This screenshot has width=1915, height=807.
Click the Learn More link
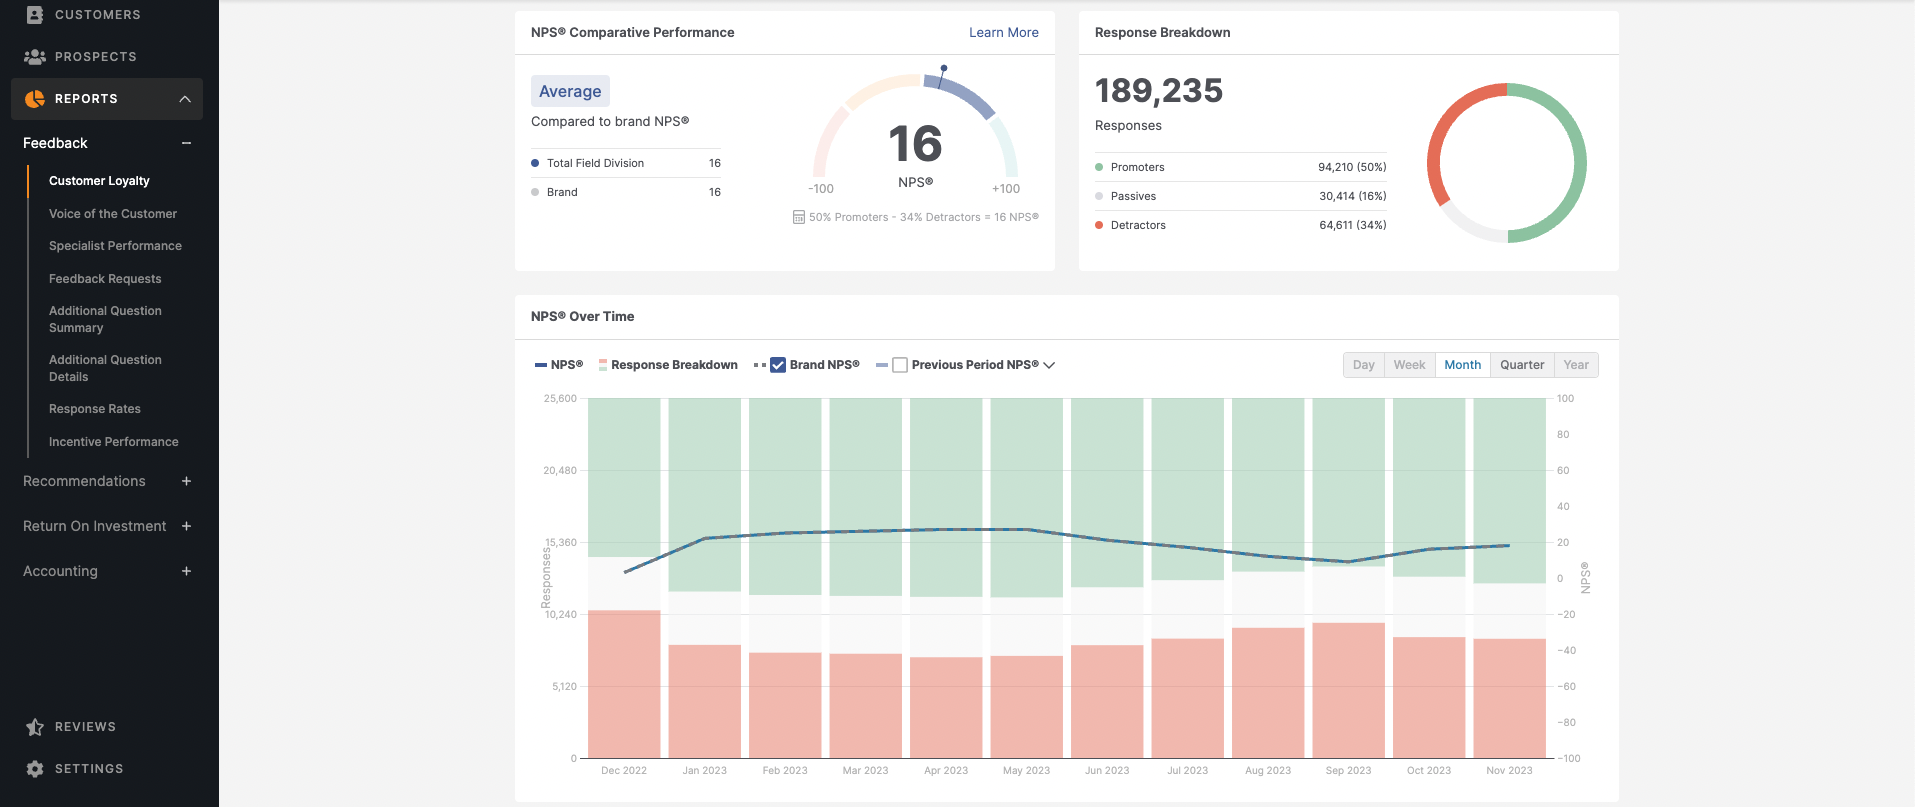tap(1003, 33)
